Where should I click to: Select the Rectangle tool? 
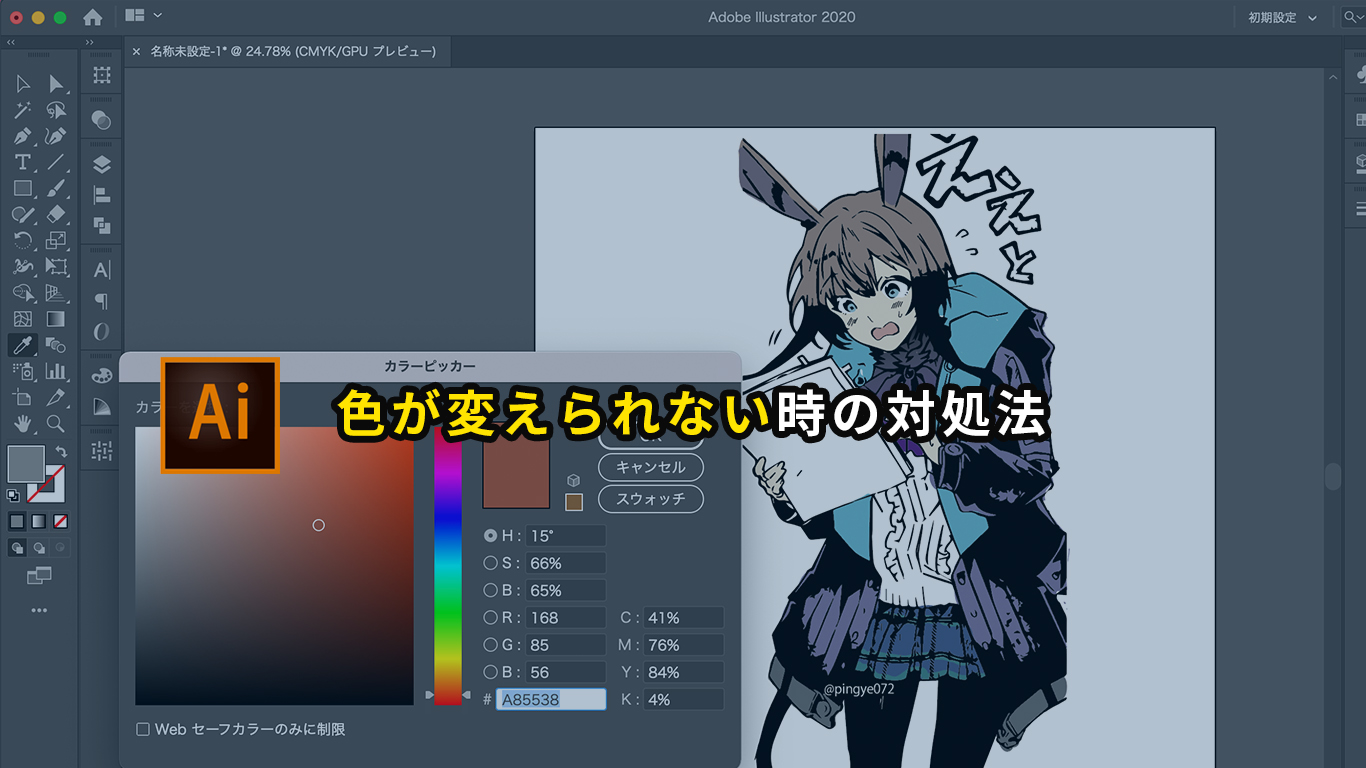[22, 188]
